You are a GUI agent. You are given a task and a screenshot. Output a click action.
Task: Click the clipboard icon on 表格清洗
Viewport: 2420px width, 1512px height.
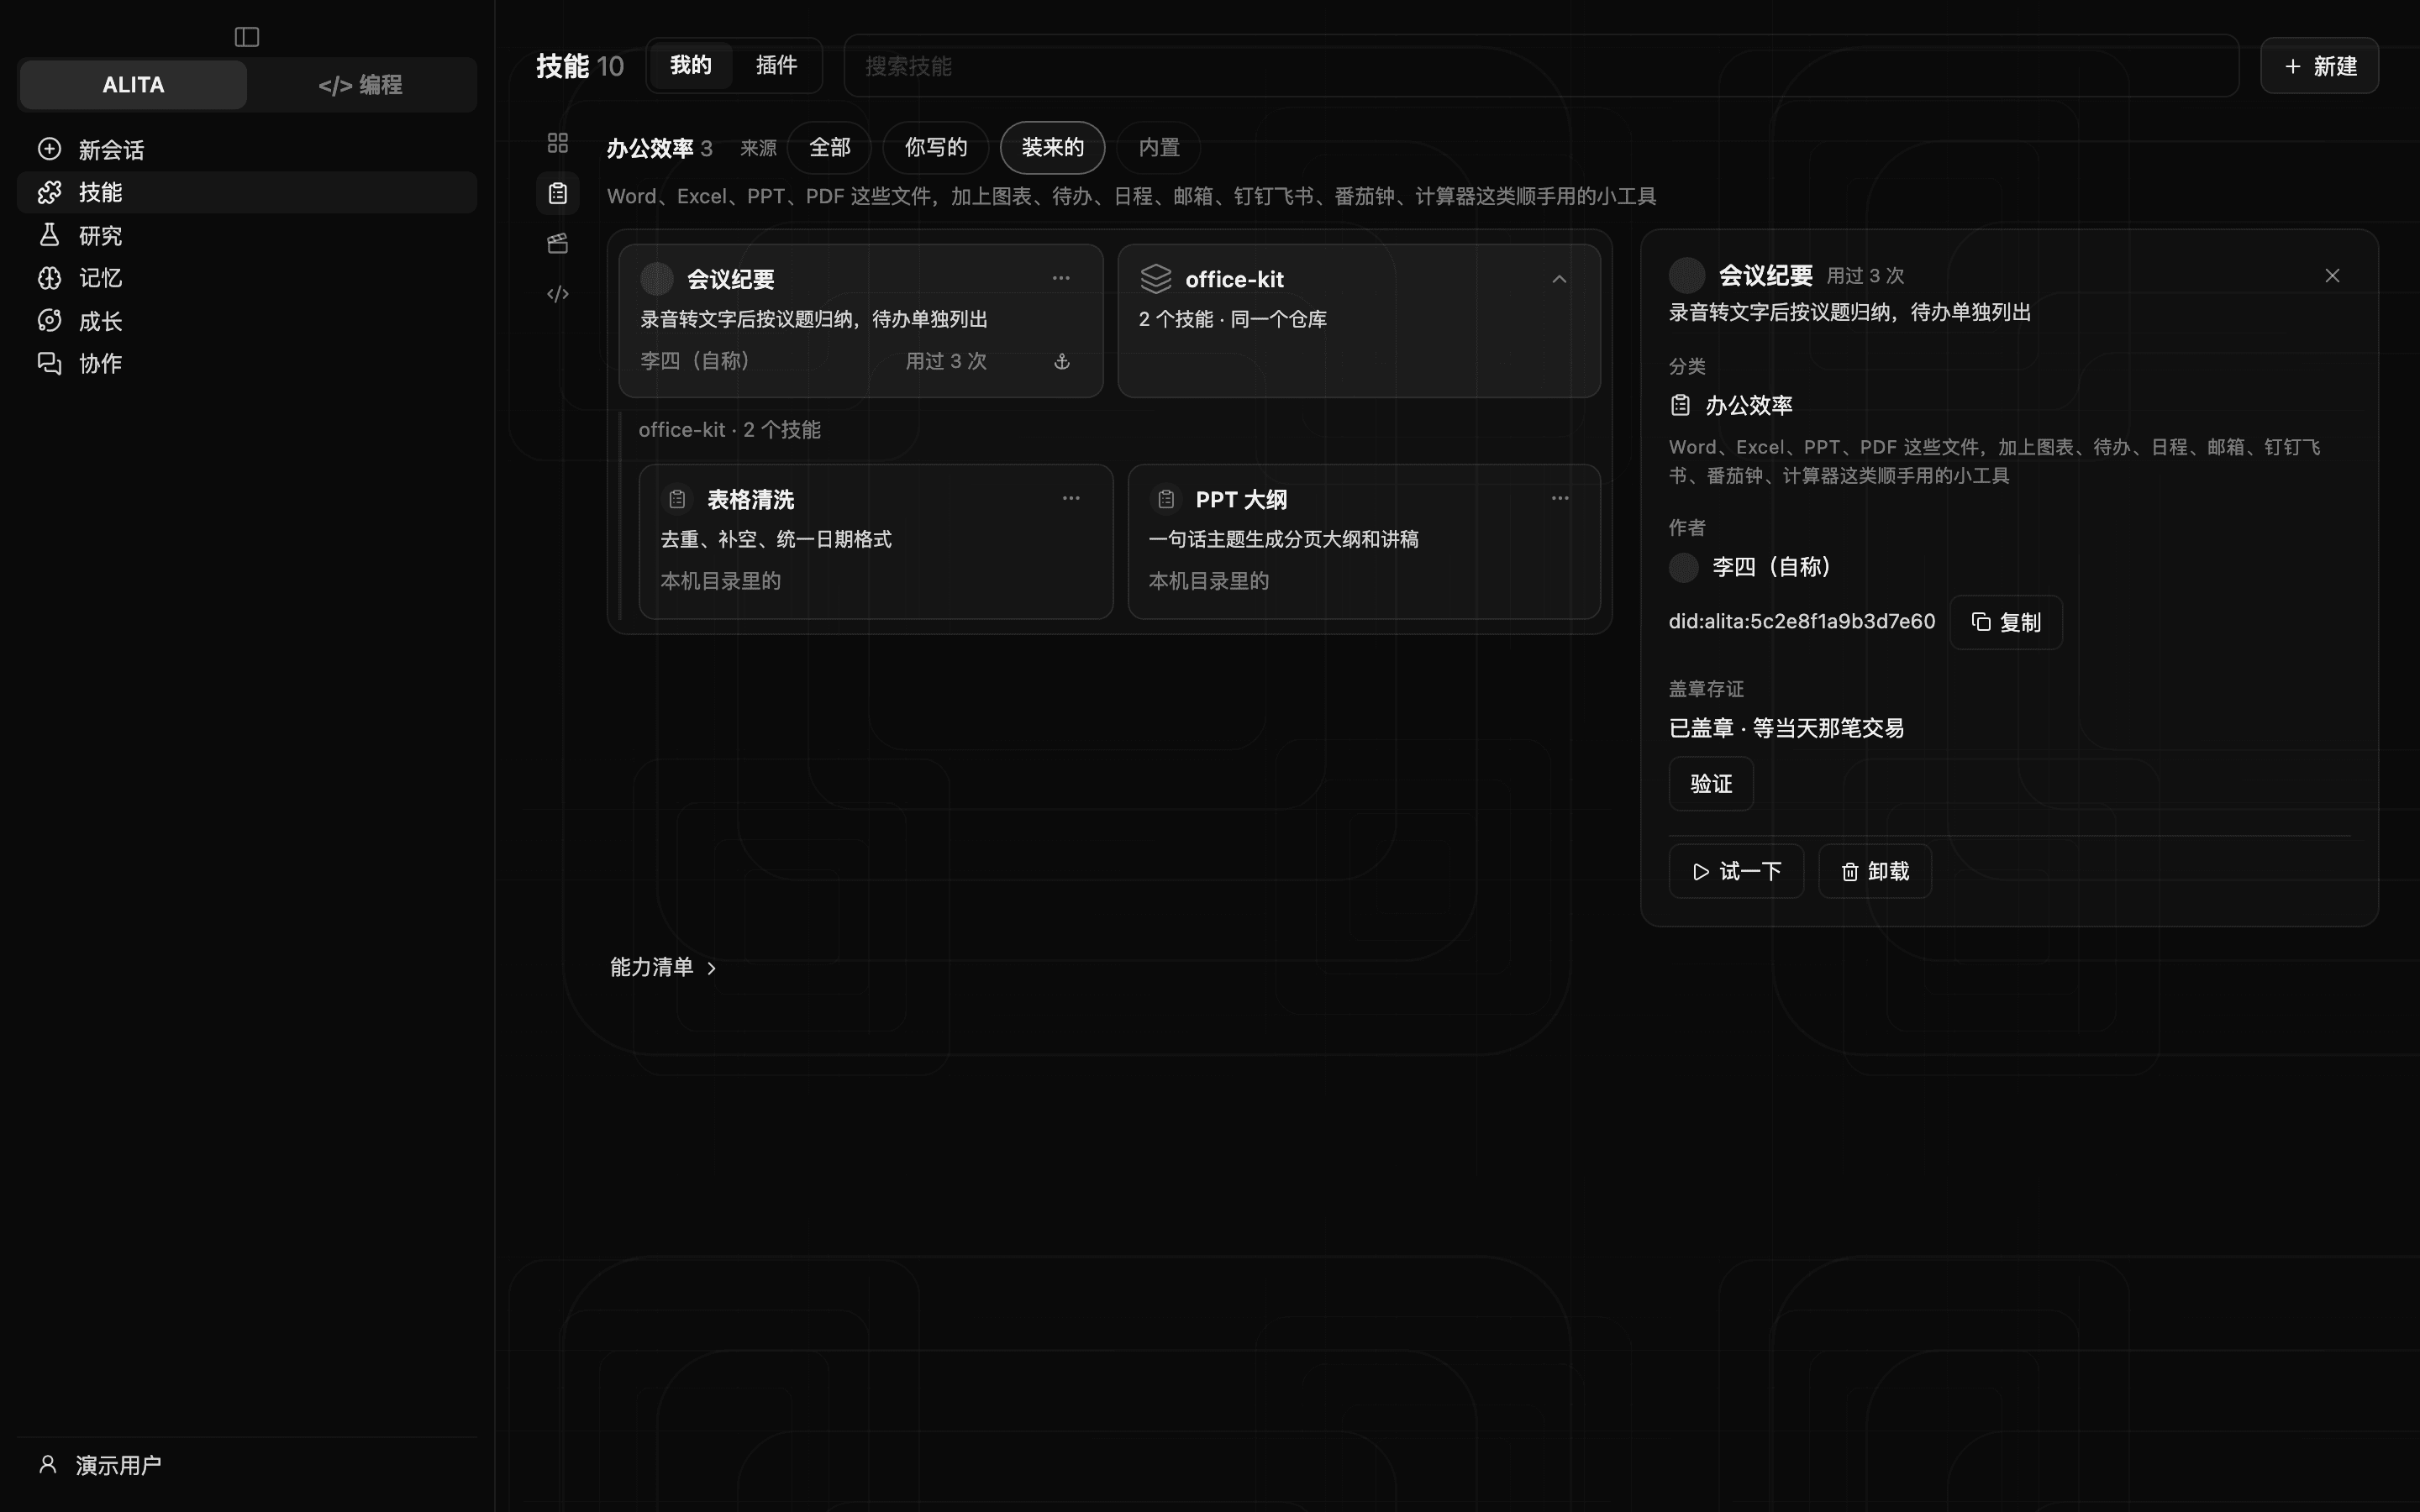click(677, 499)
